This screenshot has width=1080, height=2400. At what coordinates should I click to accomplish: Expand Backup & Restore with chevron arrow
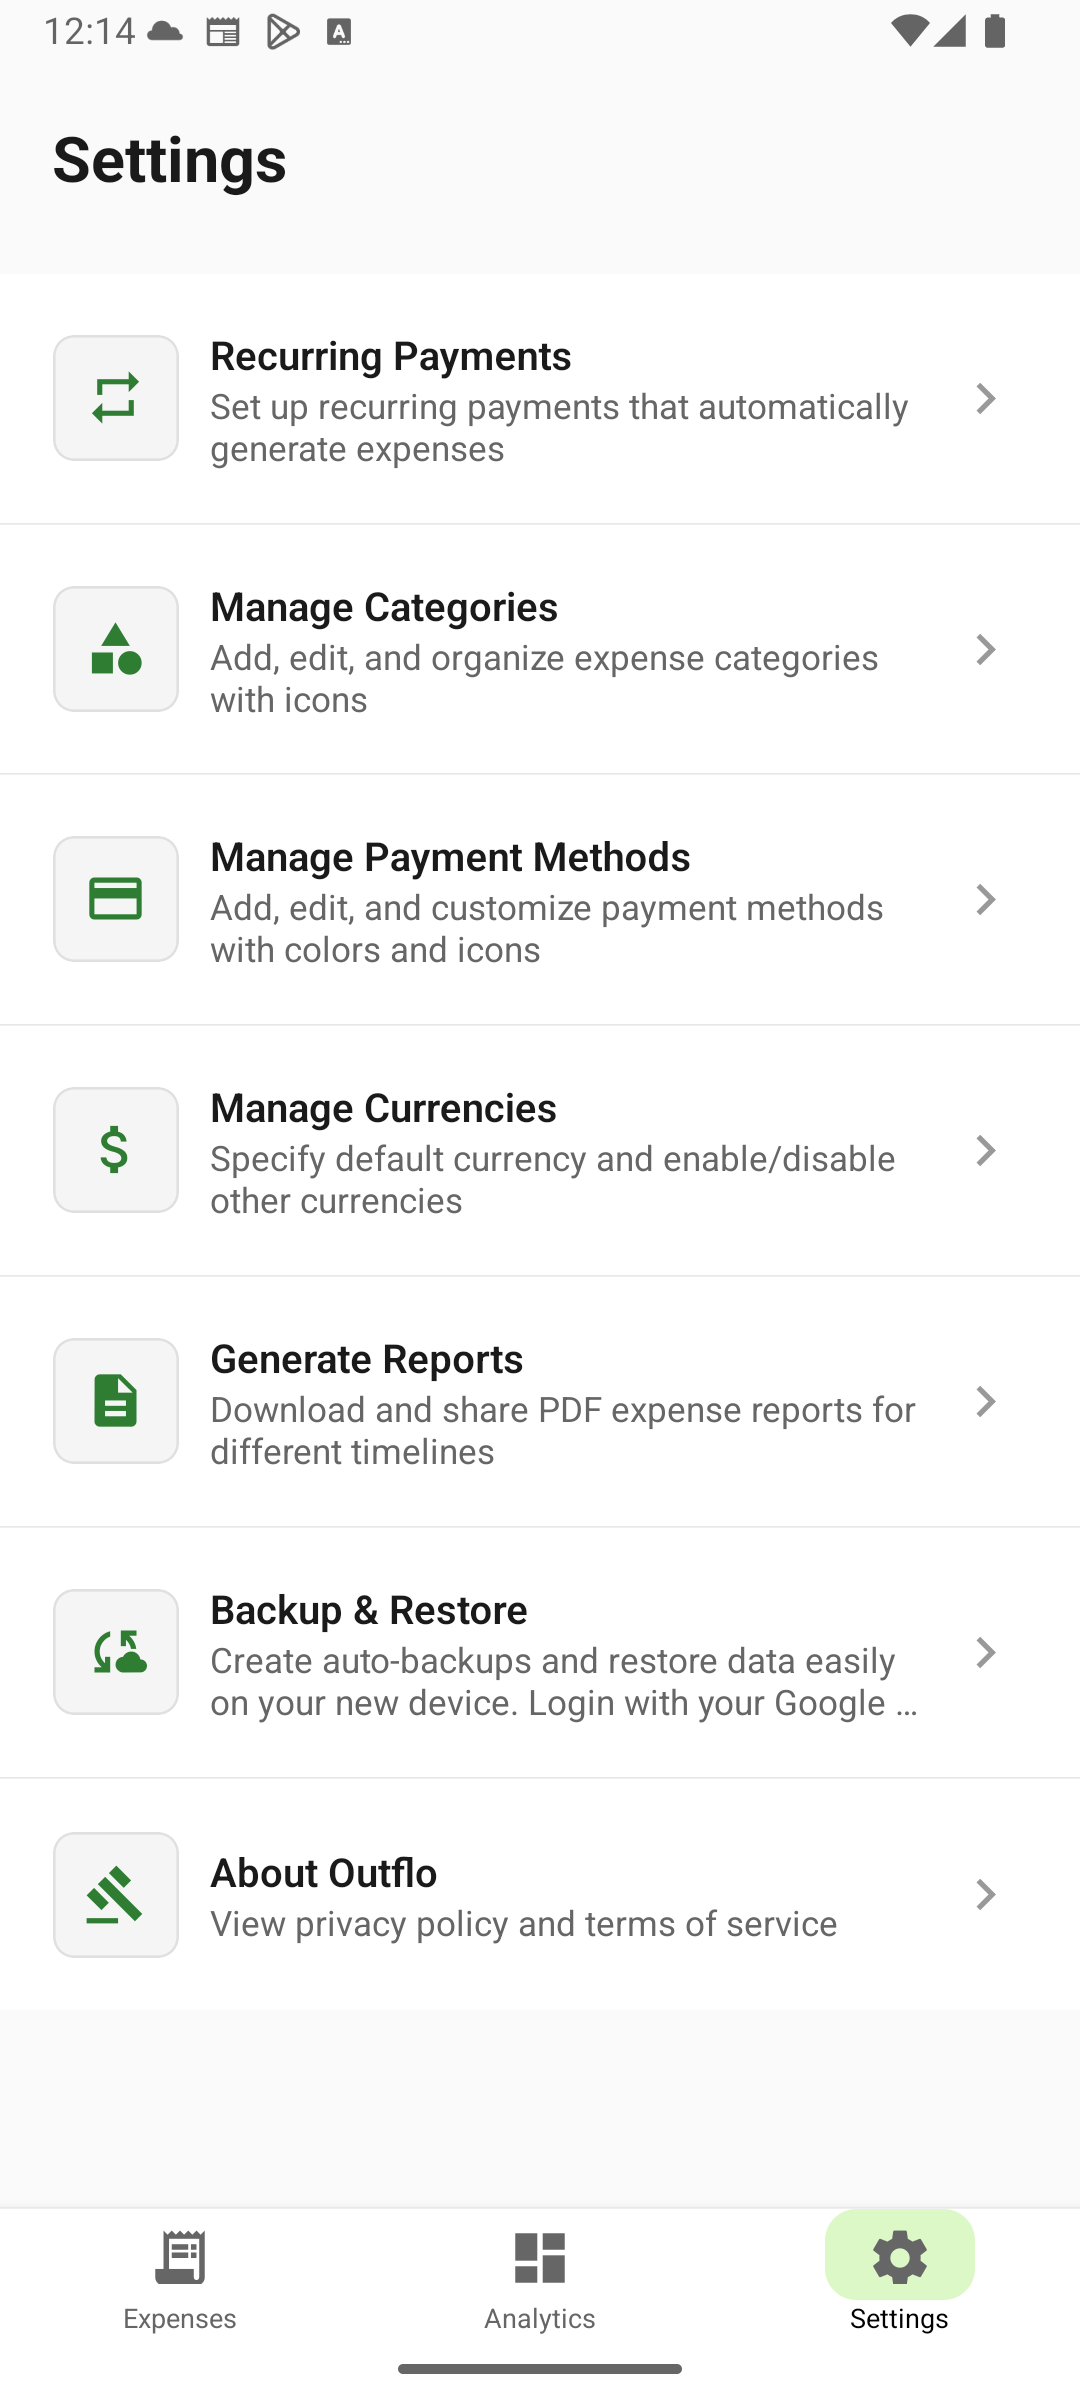click(986, 1653)
